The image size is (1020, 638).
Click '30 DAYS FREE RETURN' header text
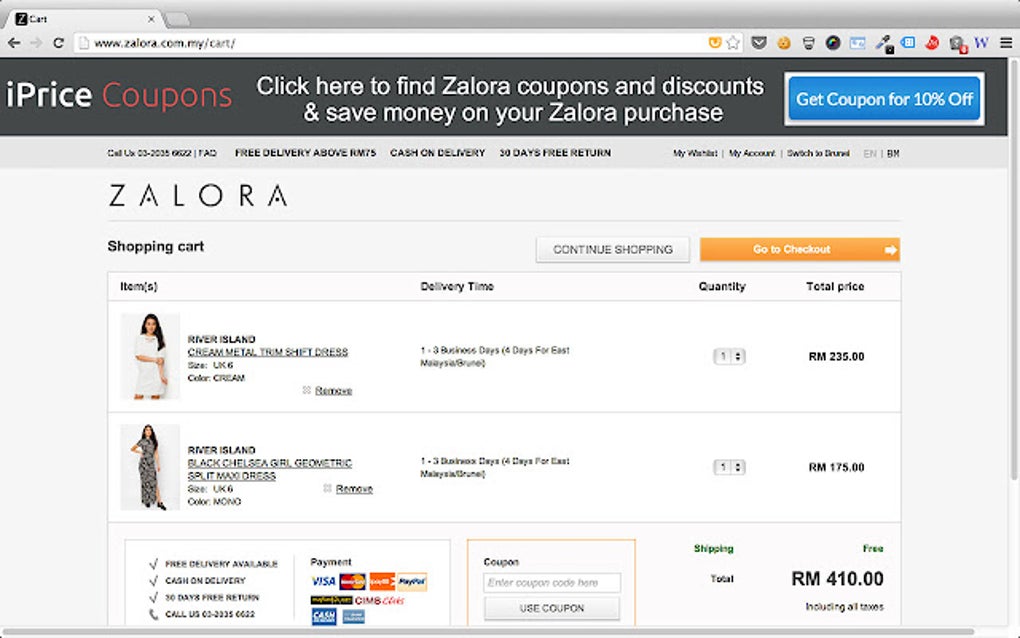click(x=555, y=153)
